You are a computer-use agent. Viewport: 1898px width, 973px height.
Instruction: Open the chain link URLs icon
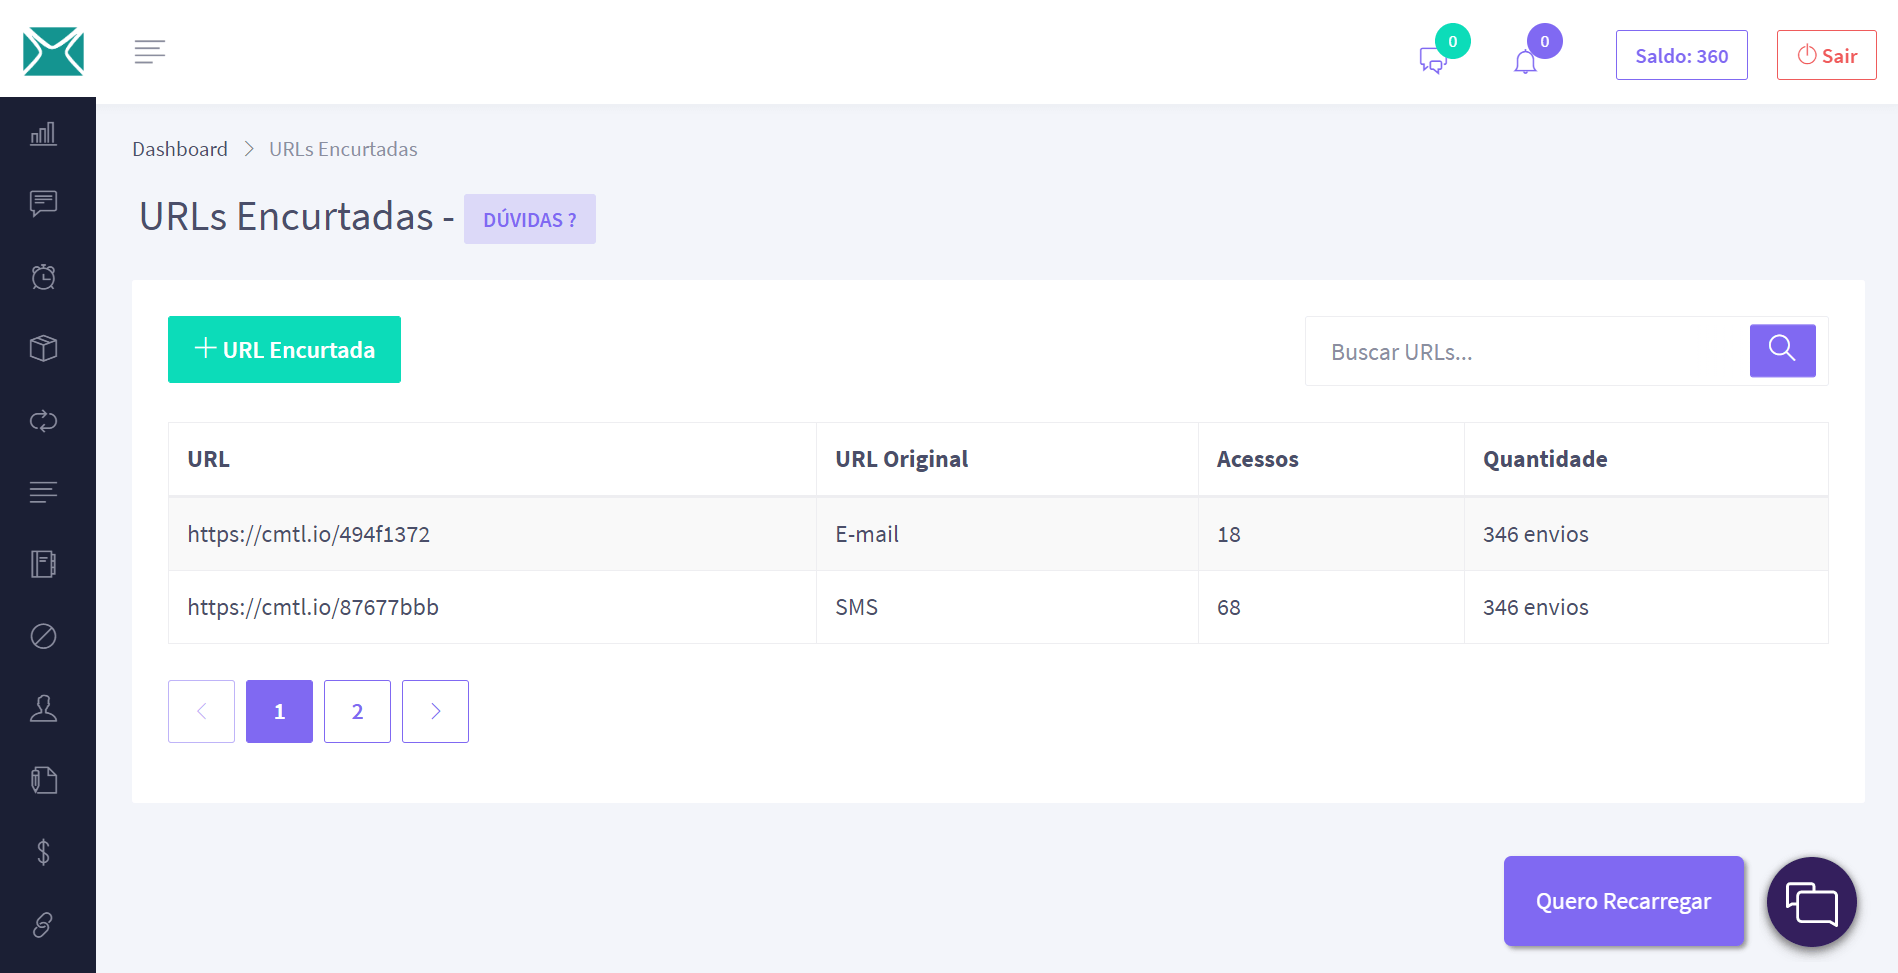coord(43,925)
